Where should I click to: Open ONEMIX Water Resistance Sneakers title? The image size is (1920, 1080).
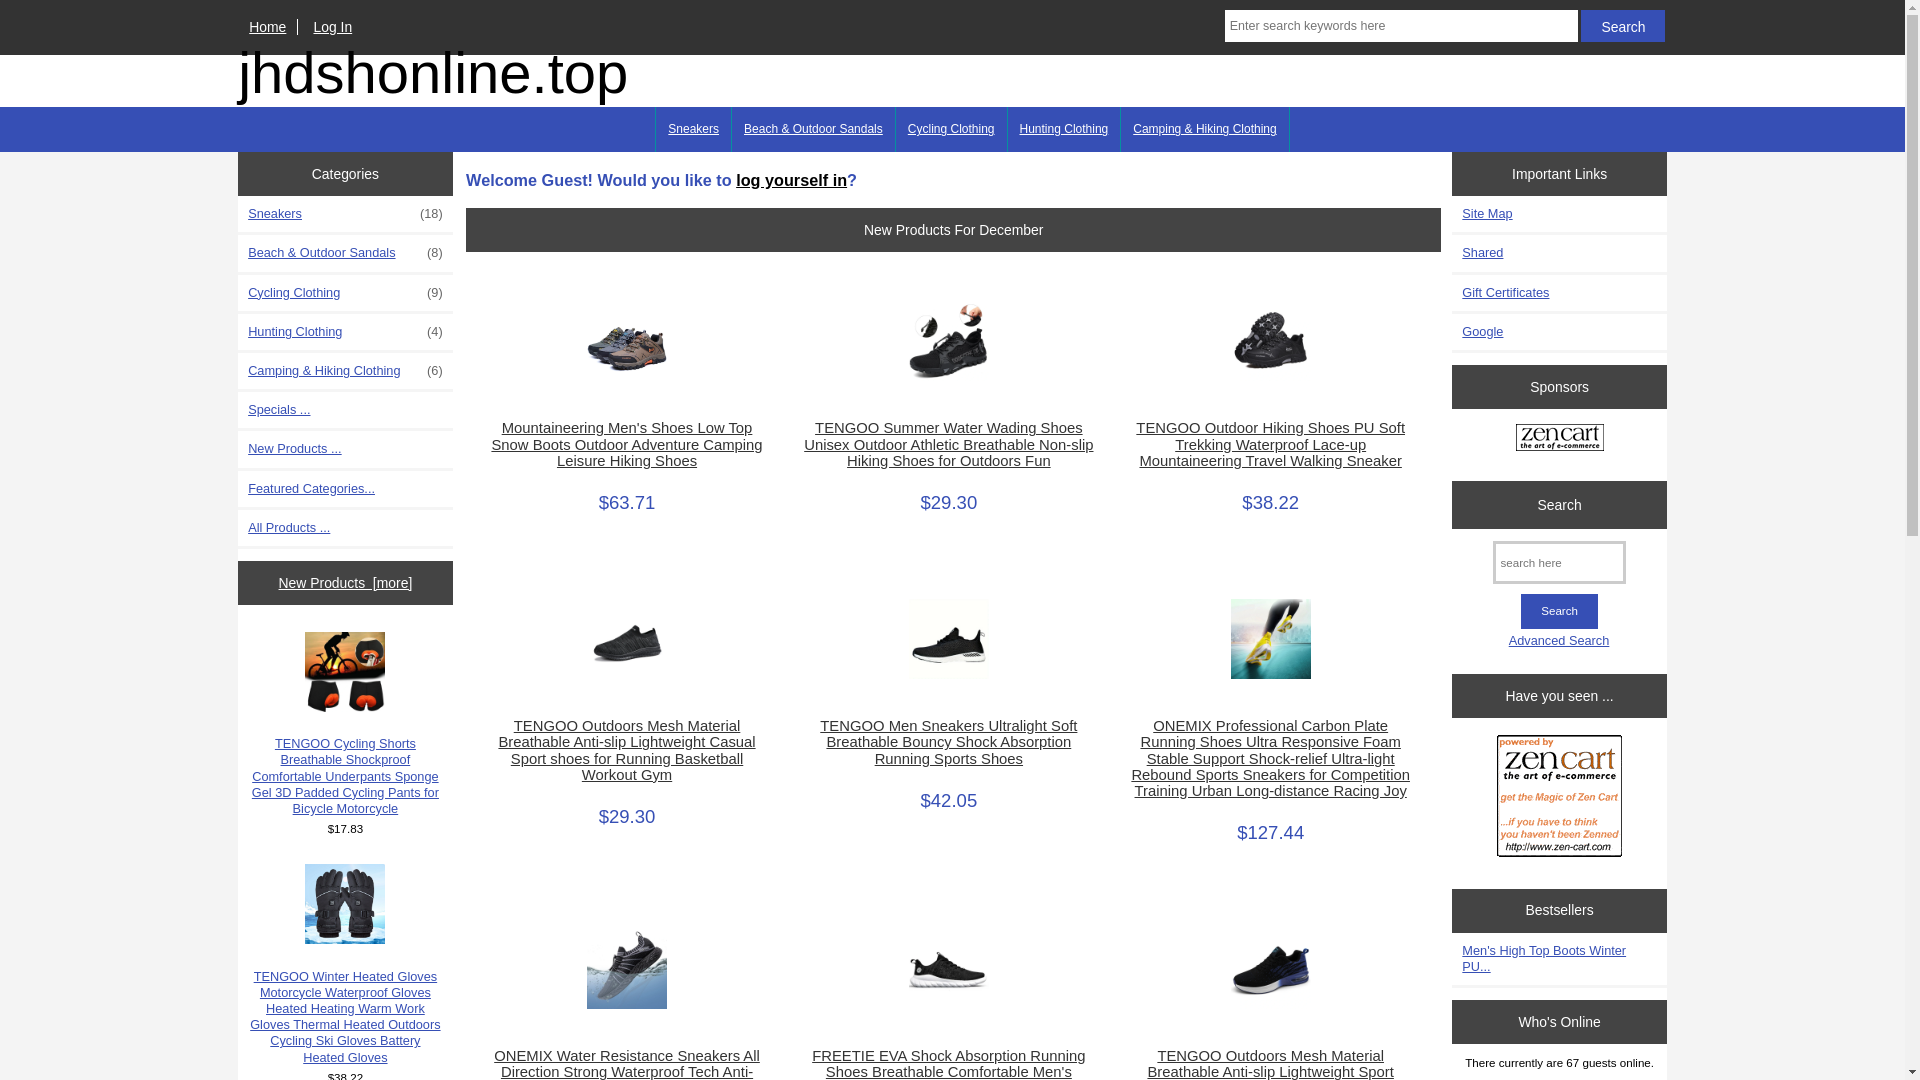[627, 1064]
